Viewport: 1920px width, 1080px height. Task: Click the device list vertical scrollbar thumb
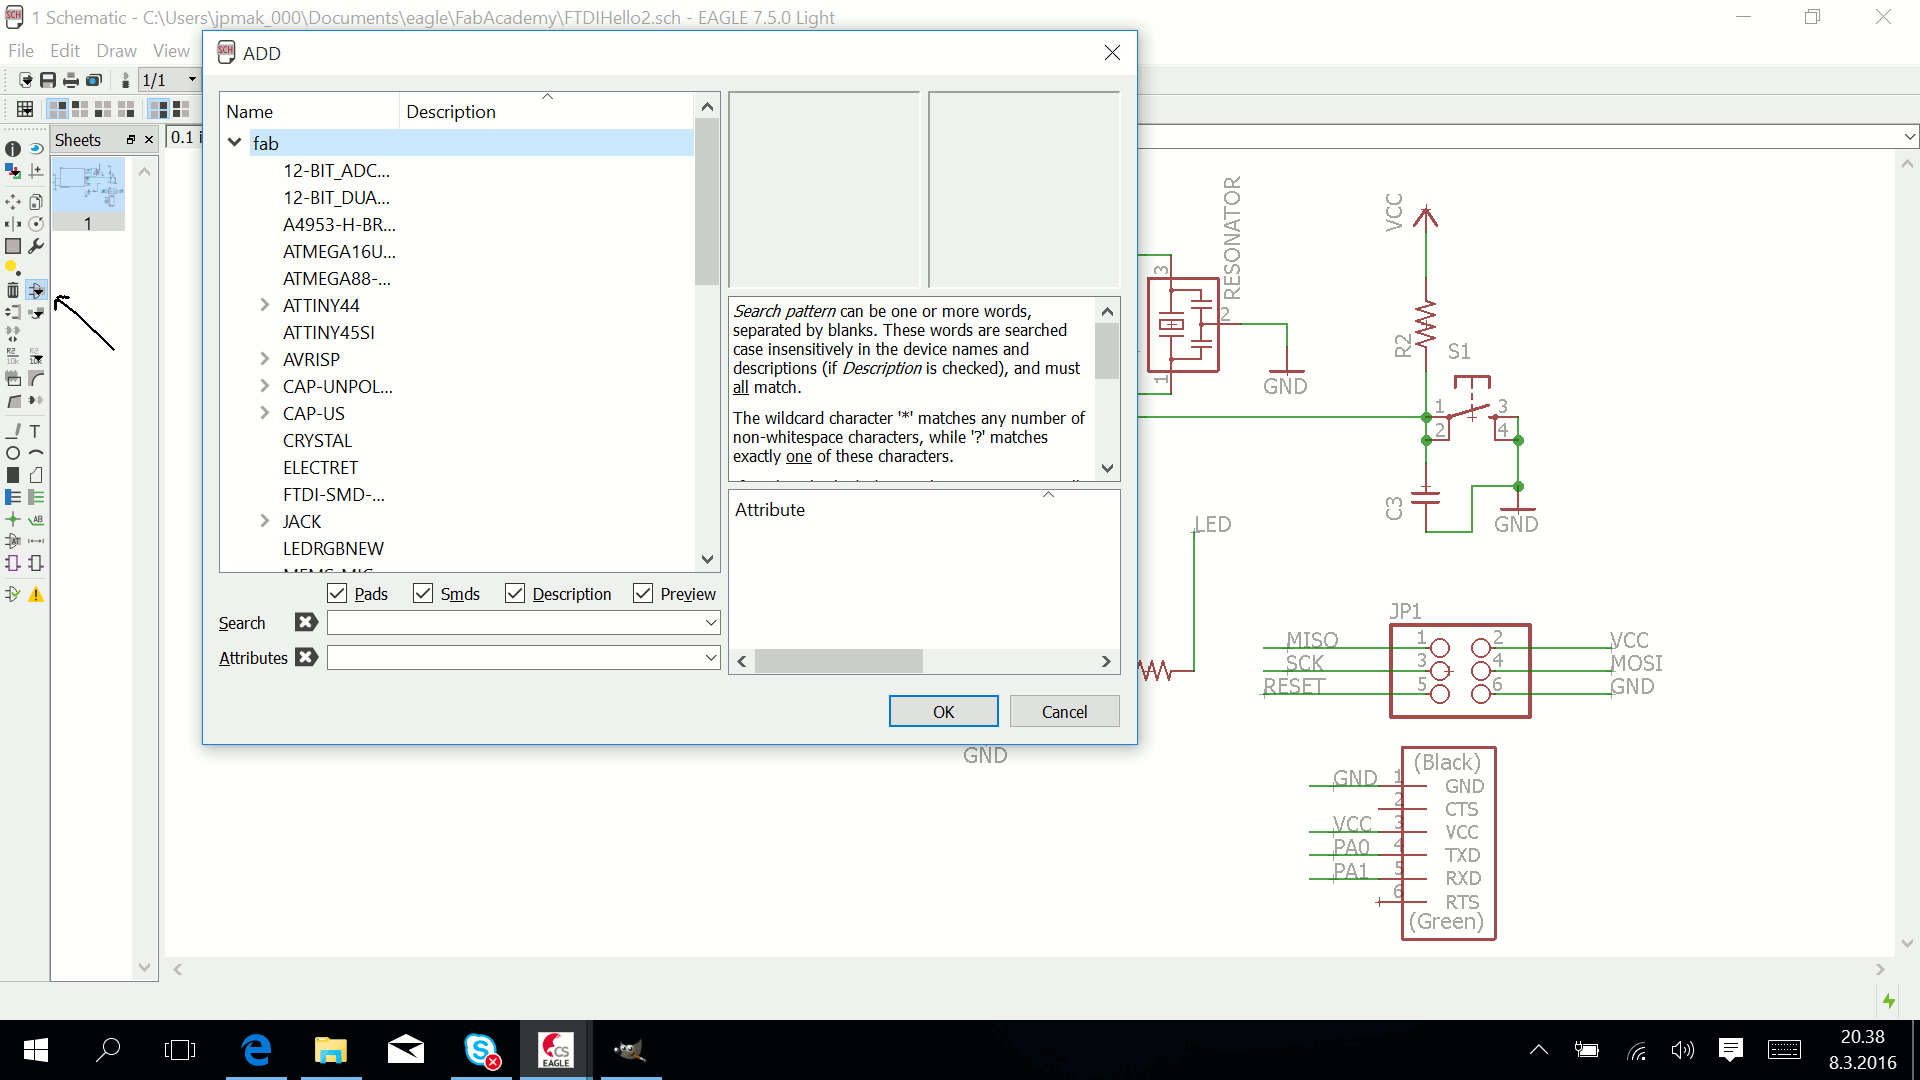tap(707, 201)
